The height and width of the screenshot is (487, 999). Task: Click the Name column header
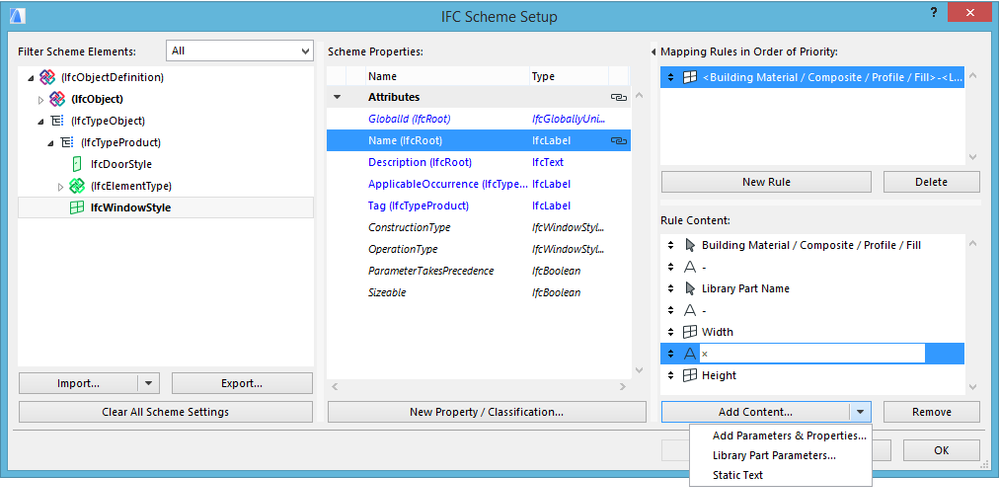(447, 76)
